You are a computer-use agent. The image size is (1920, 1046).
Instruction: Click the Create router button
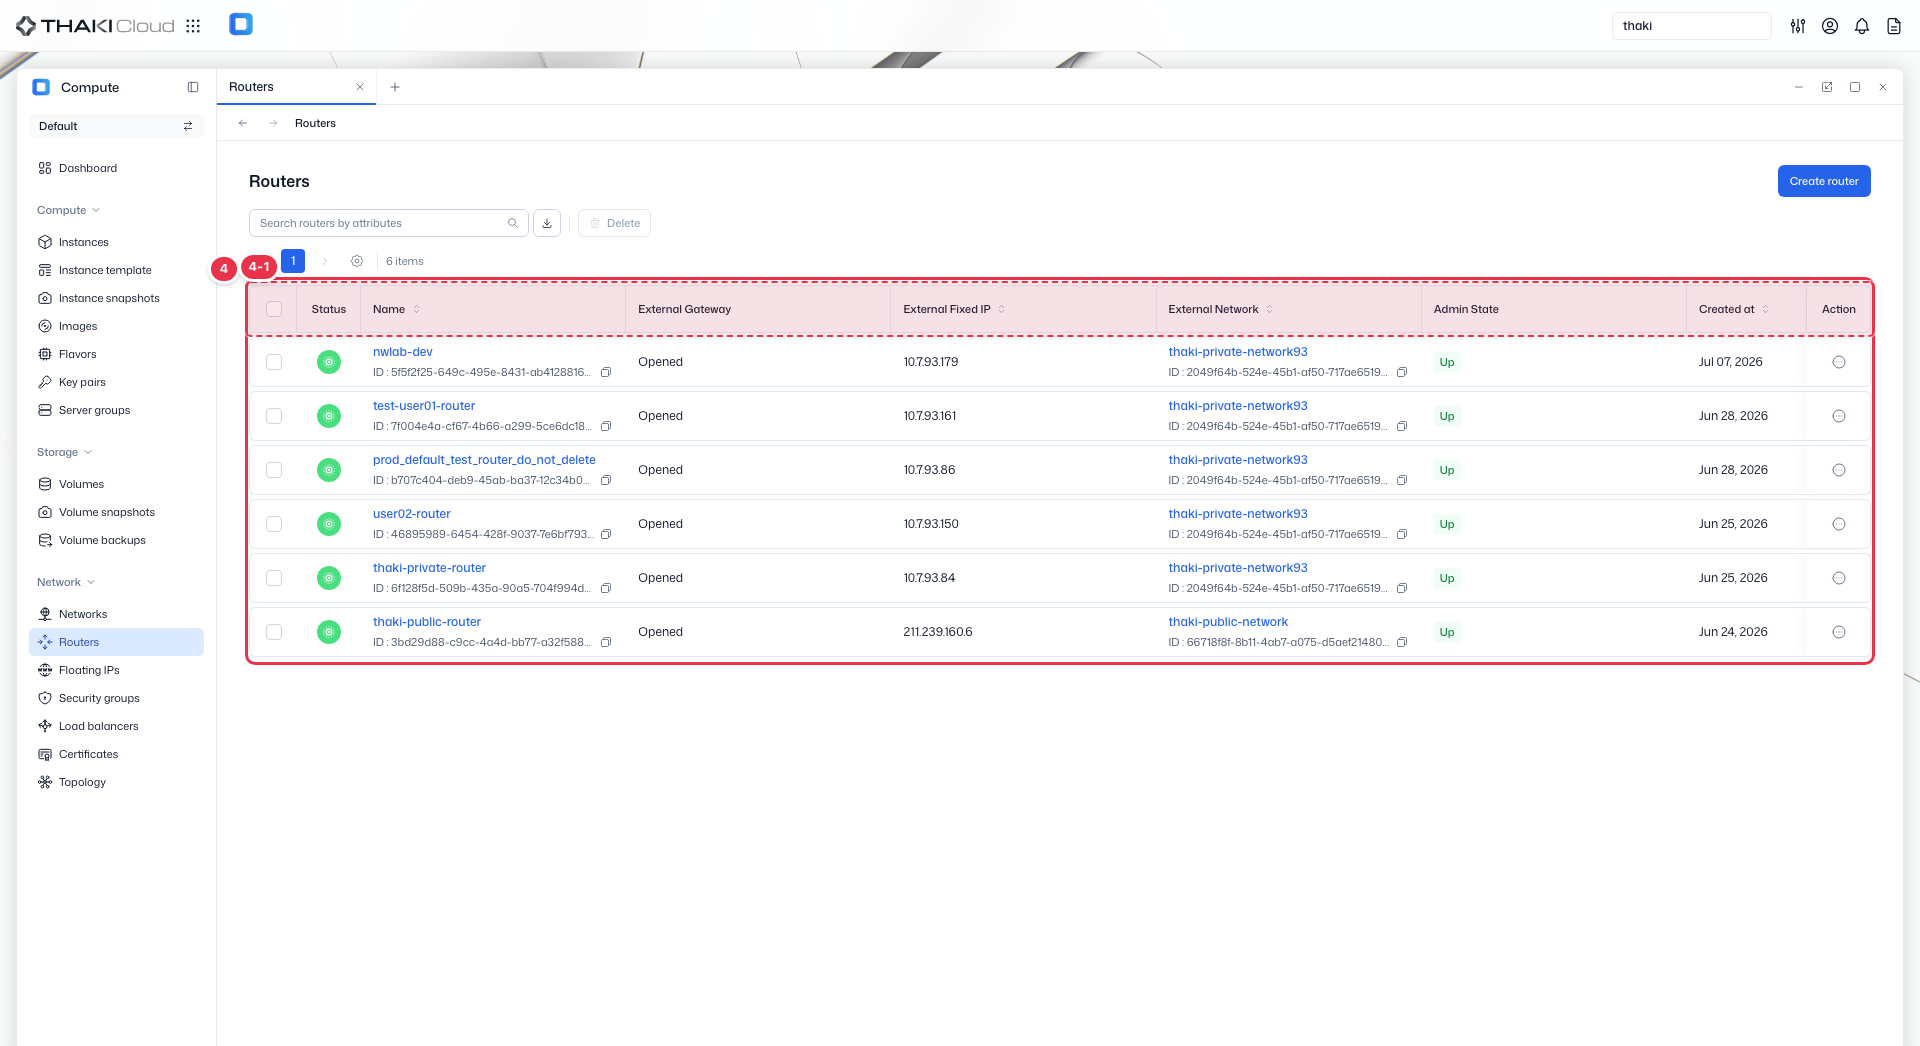click(x=1824, y=181)
